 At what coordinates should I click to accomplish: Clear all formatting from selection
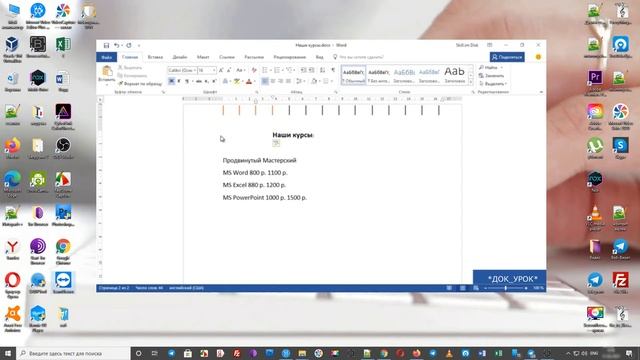point(253,70)
